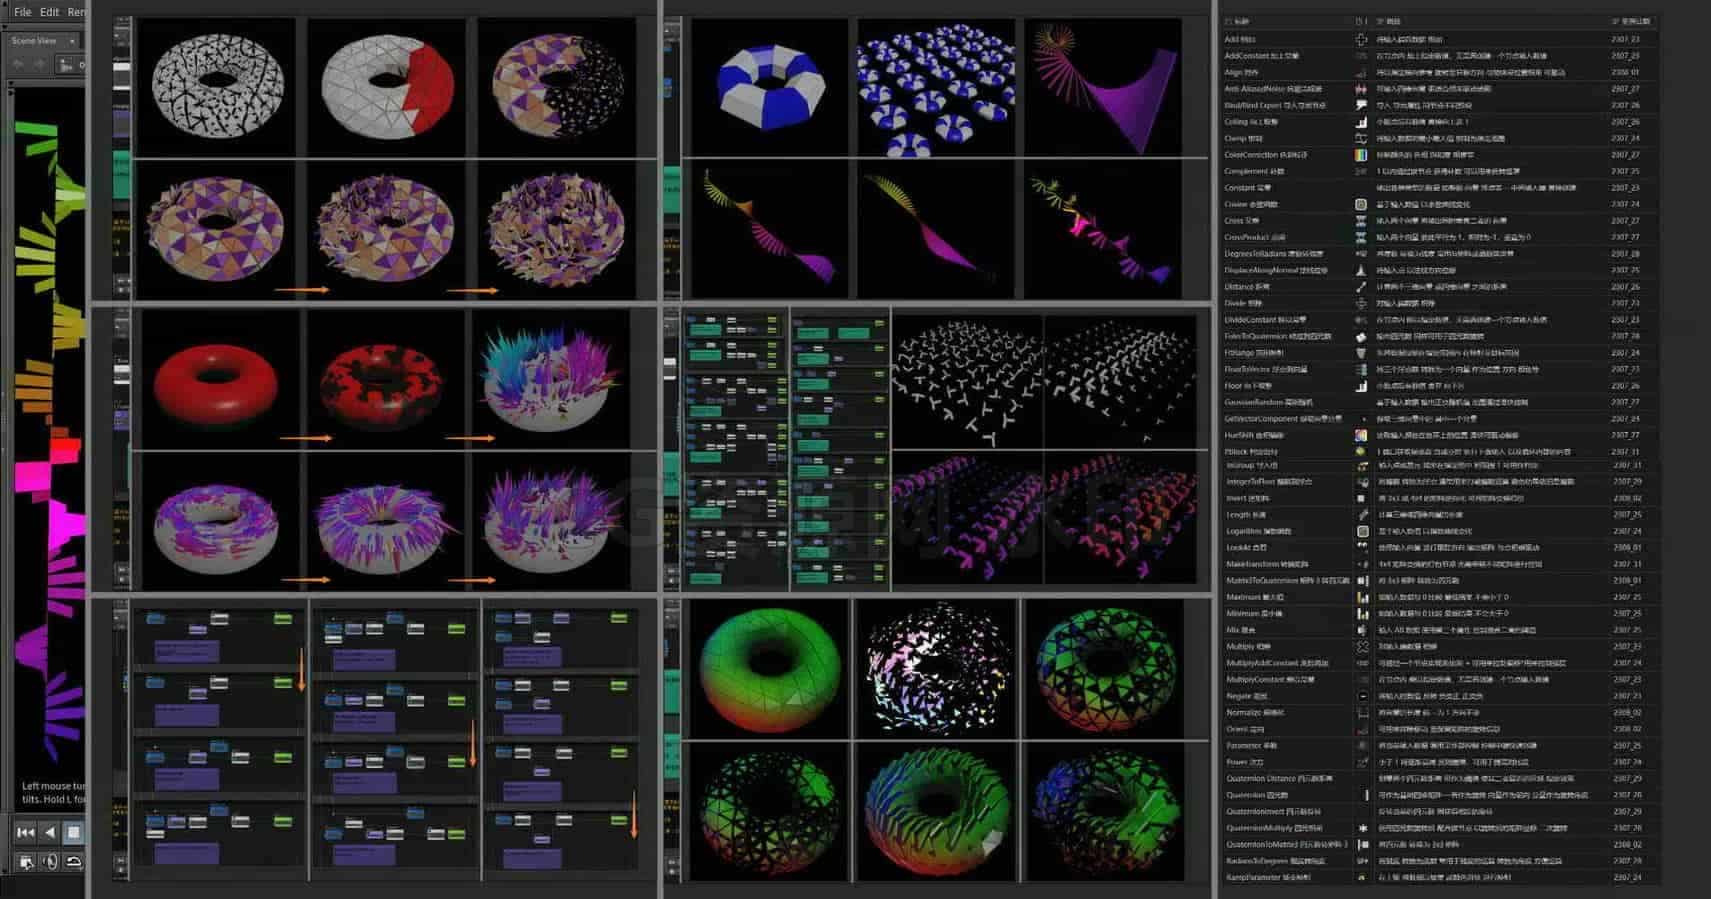Click the colorful icon in the HueShift row
Screen dimensions: 1711x899
tap(1361, 435)
